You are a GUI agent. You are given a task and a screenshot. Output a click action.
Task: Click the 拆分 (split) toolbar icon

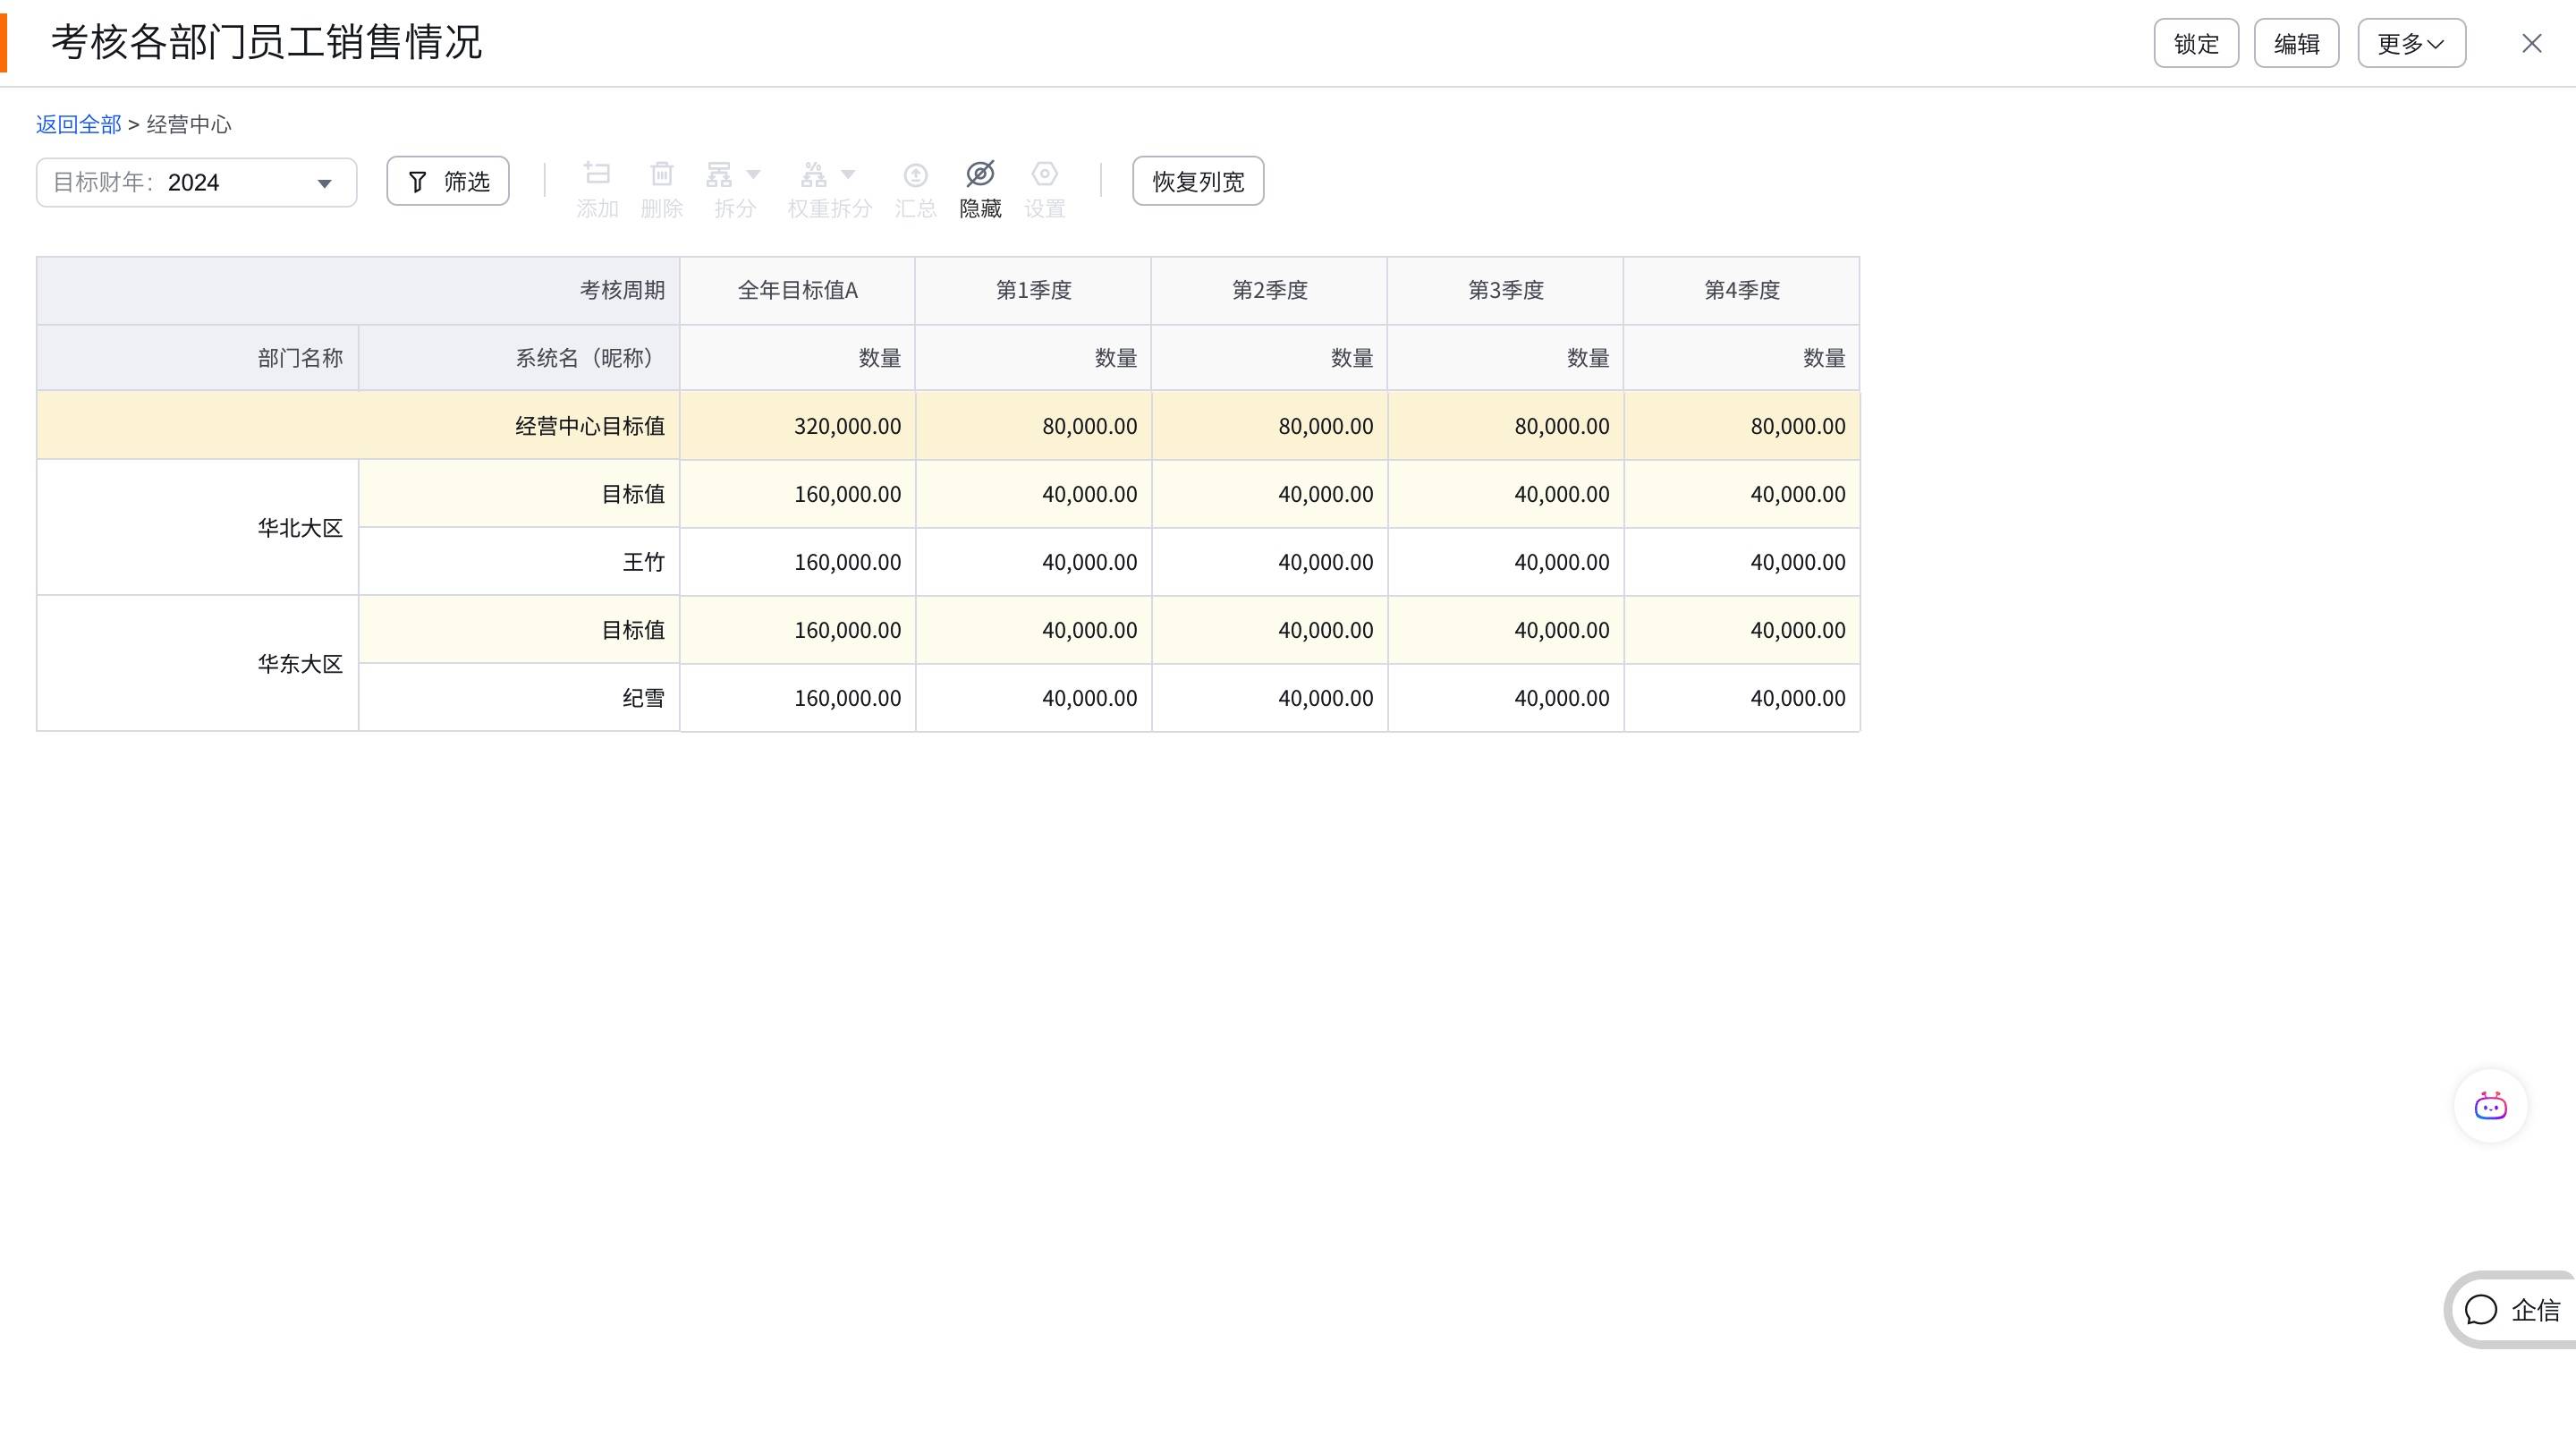(x=719, y=175)
